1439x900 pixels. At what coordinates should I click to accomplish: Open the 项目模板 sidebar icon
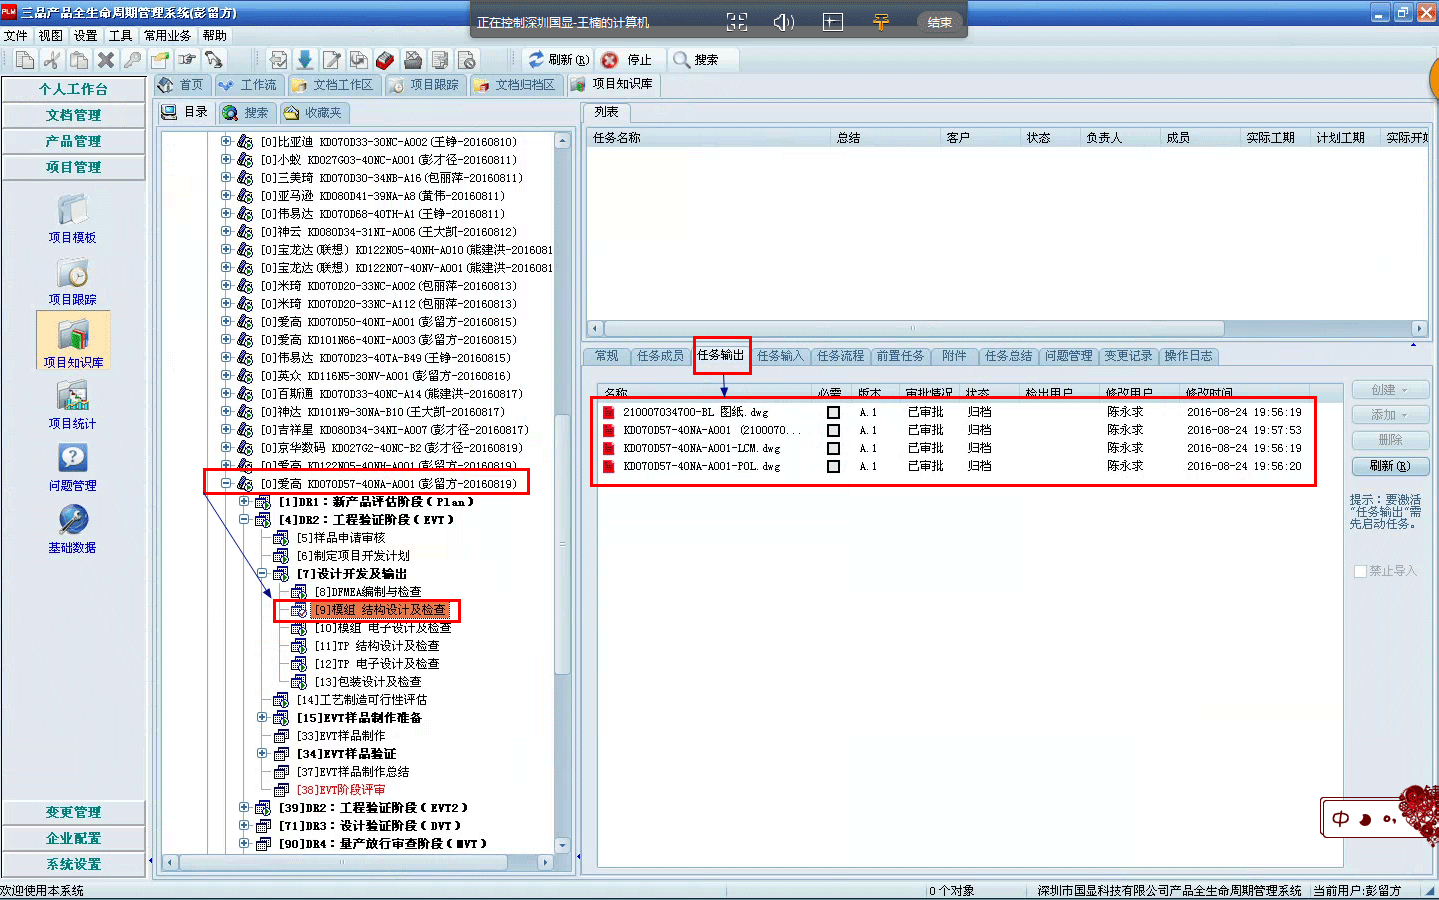click(72, 212)
